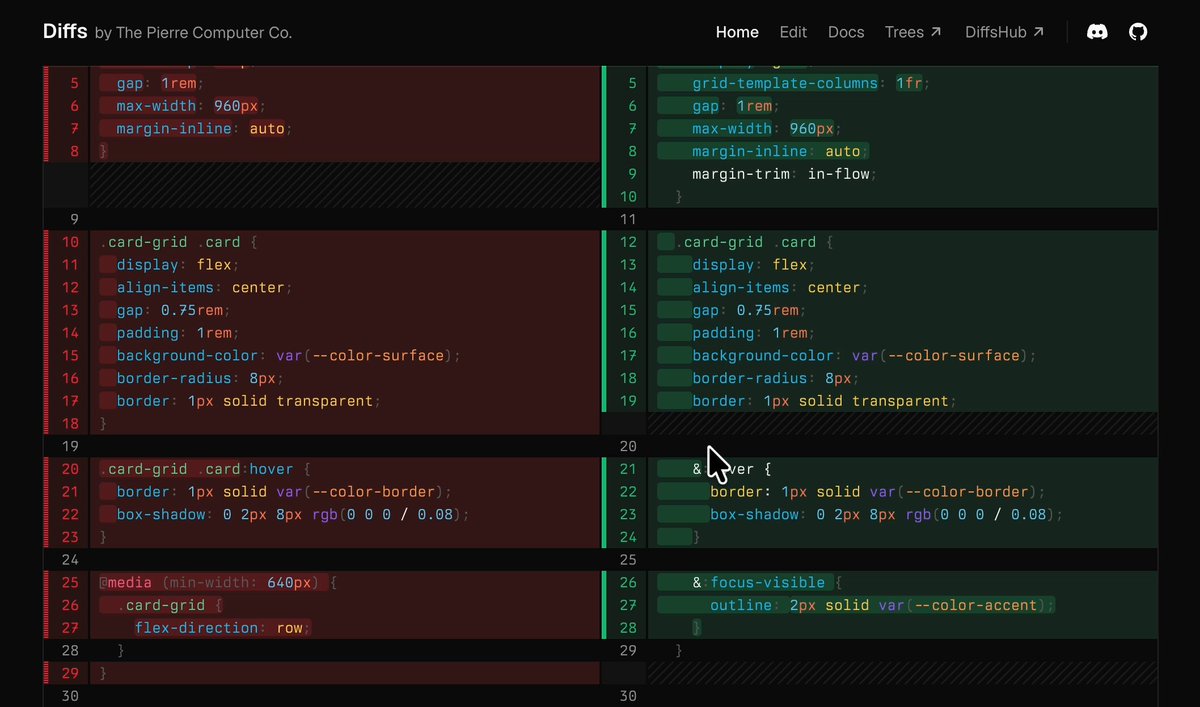Open the GitHub icon link
Screen dimensions: 1200x707
1138,32
